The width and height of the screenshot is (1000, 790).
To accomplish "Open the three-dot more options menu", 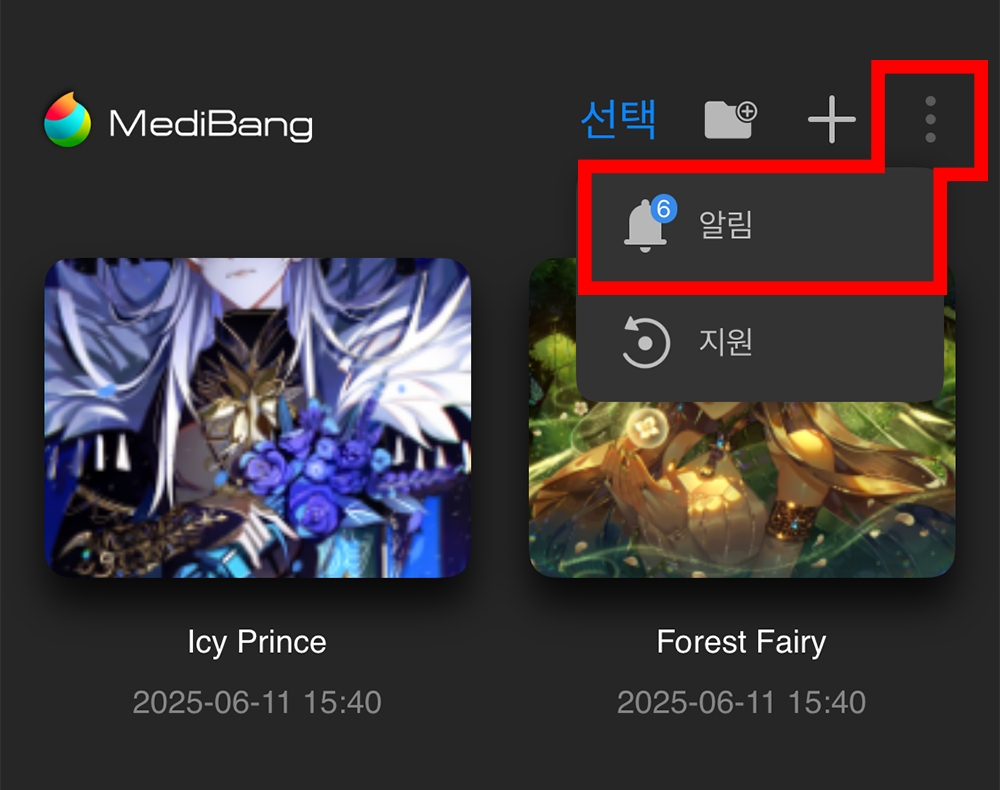I will point(930,119).
